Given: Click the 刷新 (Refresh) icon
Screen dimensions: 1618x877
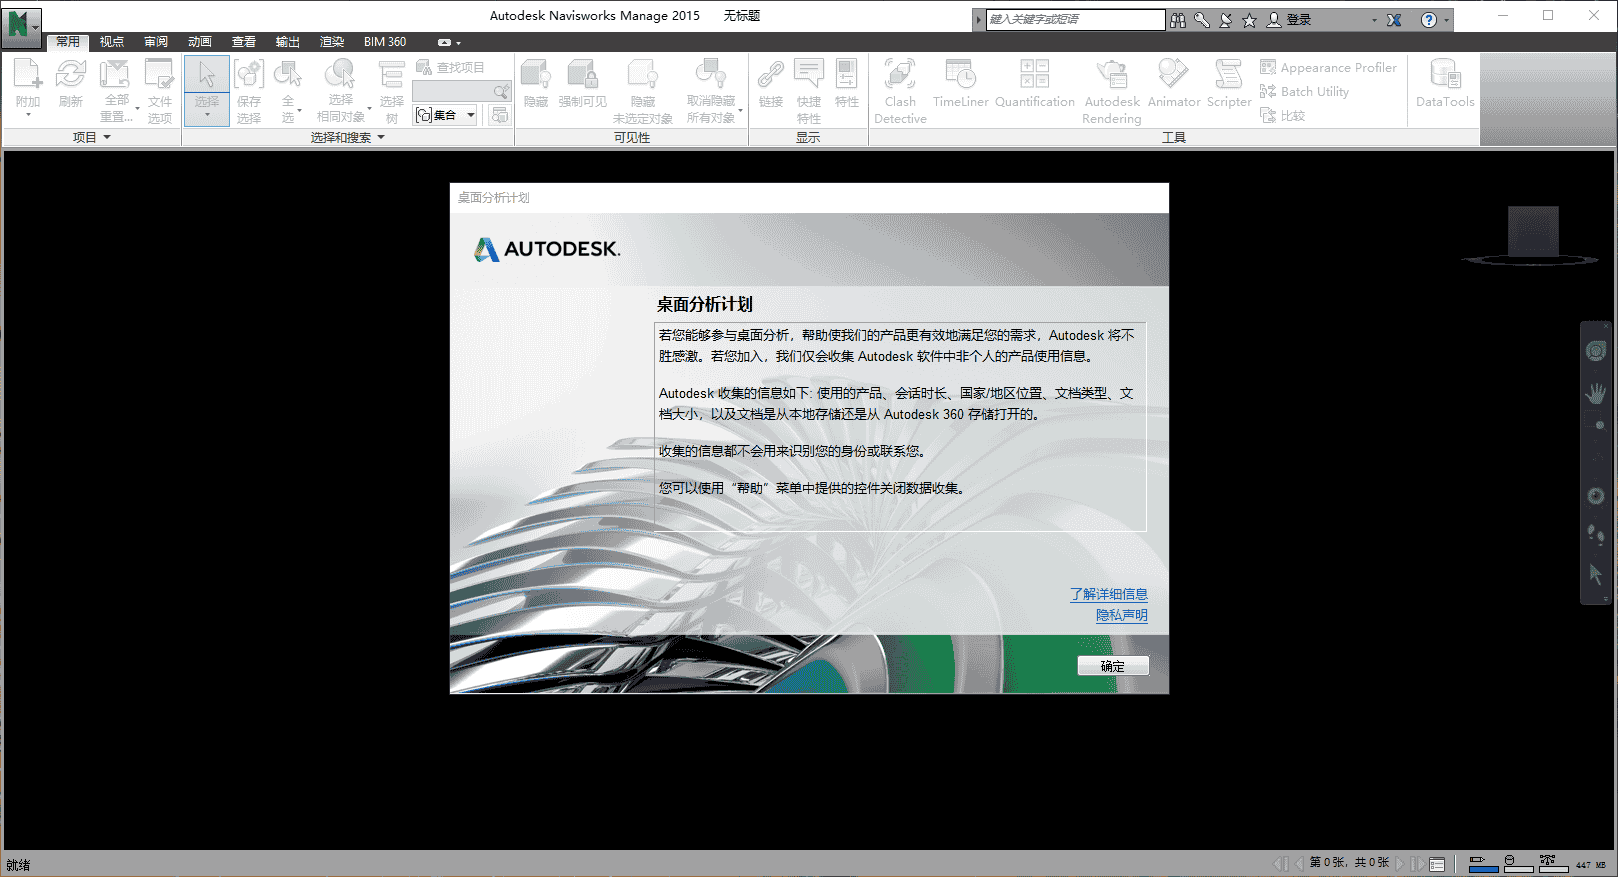Looking at the screenshot, I should [70, 74].
